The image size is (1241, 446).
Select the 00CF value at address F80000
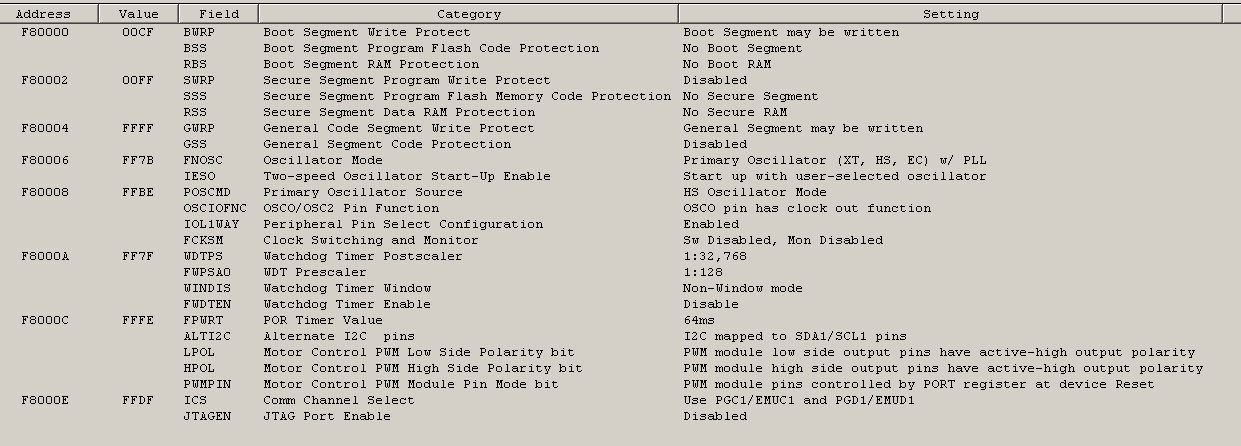pyautogui.click(x=138, y=32)
